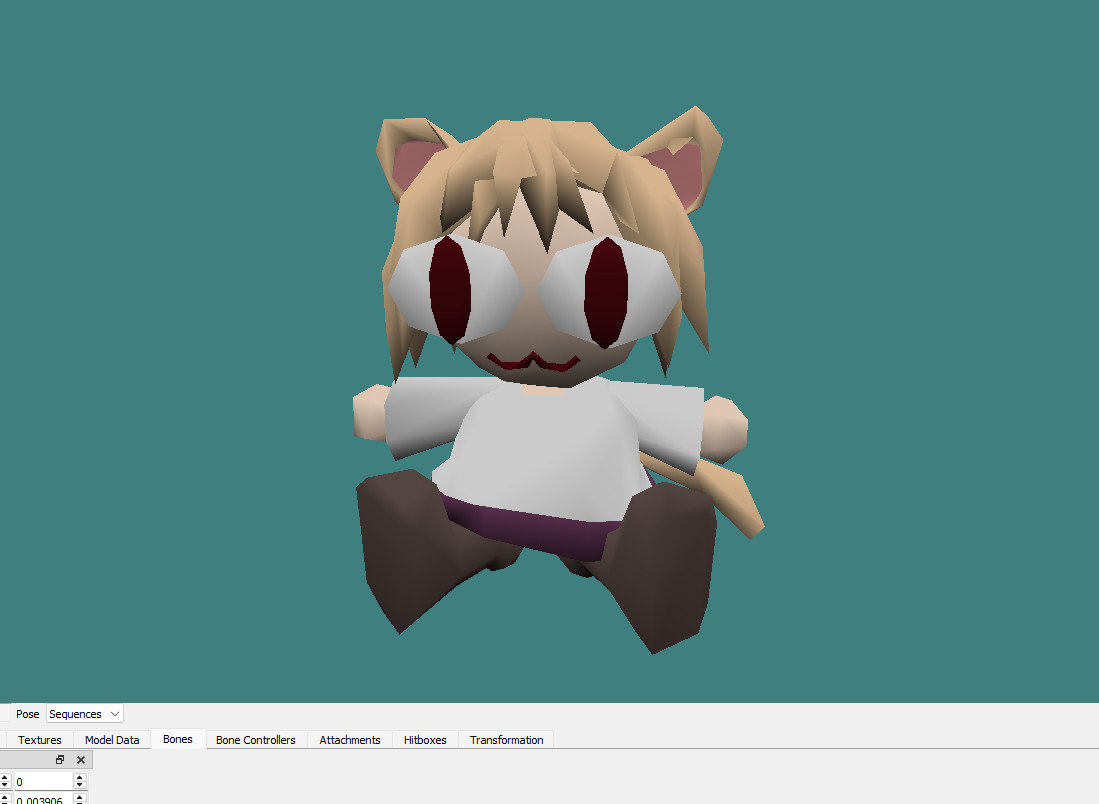This screenshot has width=1099, height=804.
Task: Go to the Bone Controllers tab
Action: coord(255,740)
